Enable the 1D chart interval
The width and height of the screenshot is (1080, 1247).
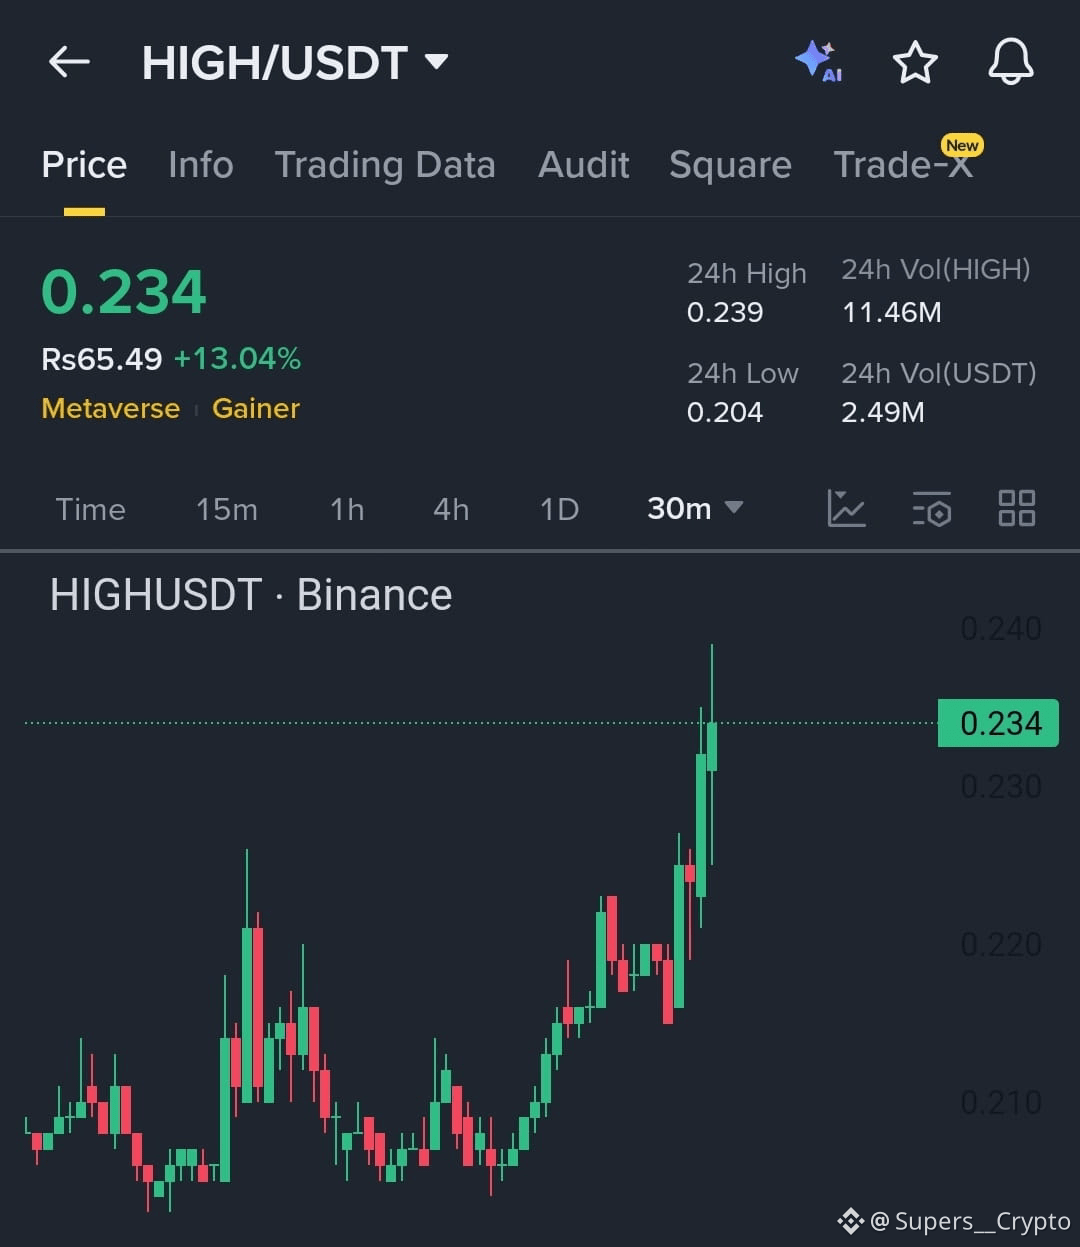coord(558,509)
